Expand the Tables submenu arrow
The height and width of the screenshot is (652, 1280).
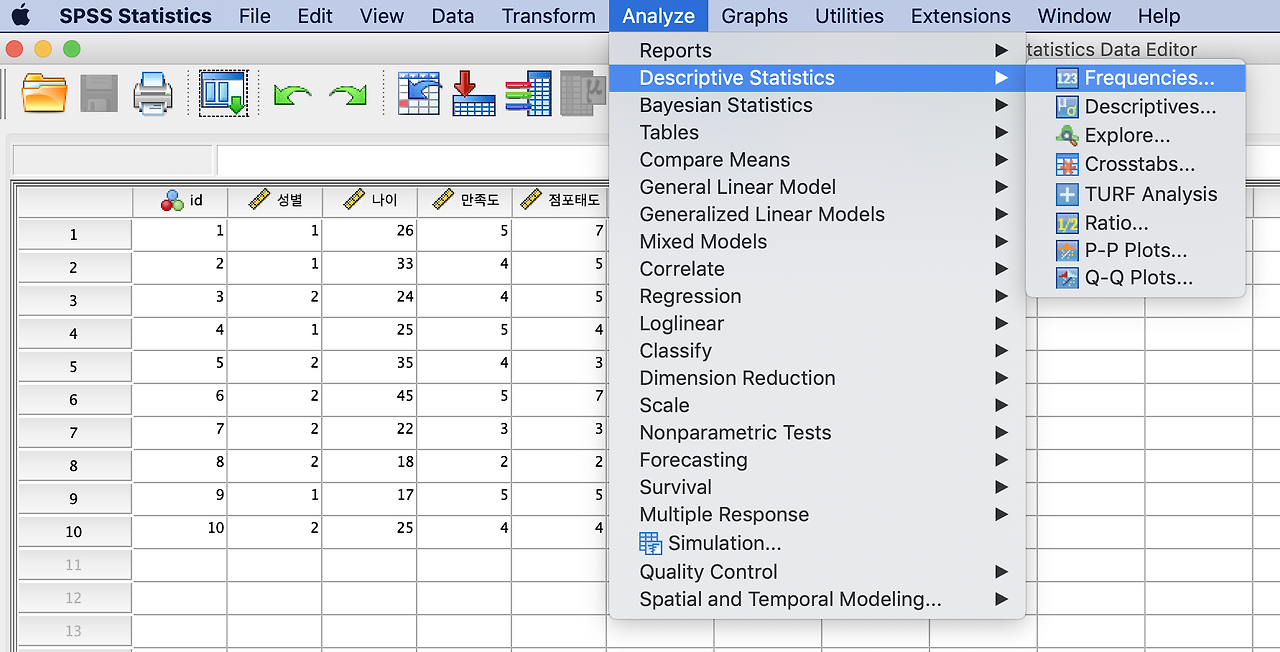click(x=1001, y=133)
